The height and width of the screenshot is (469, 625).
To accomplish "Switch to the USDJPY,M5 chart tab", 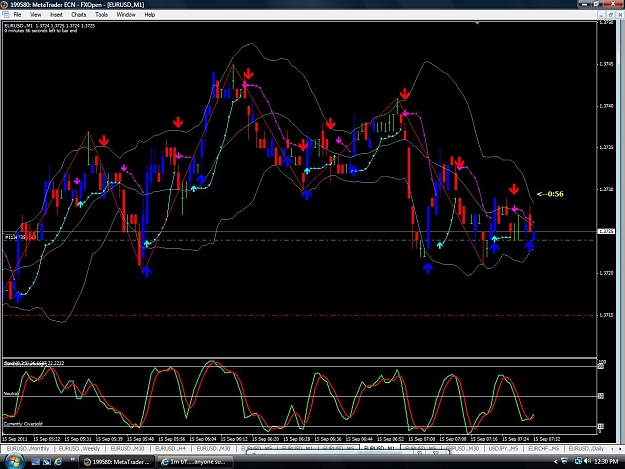I will [503, 448].
